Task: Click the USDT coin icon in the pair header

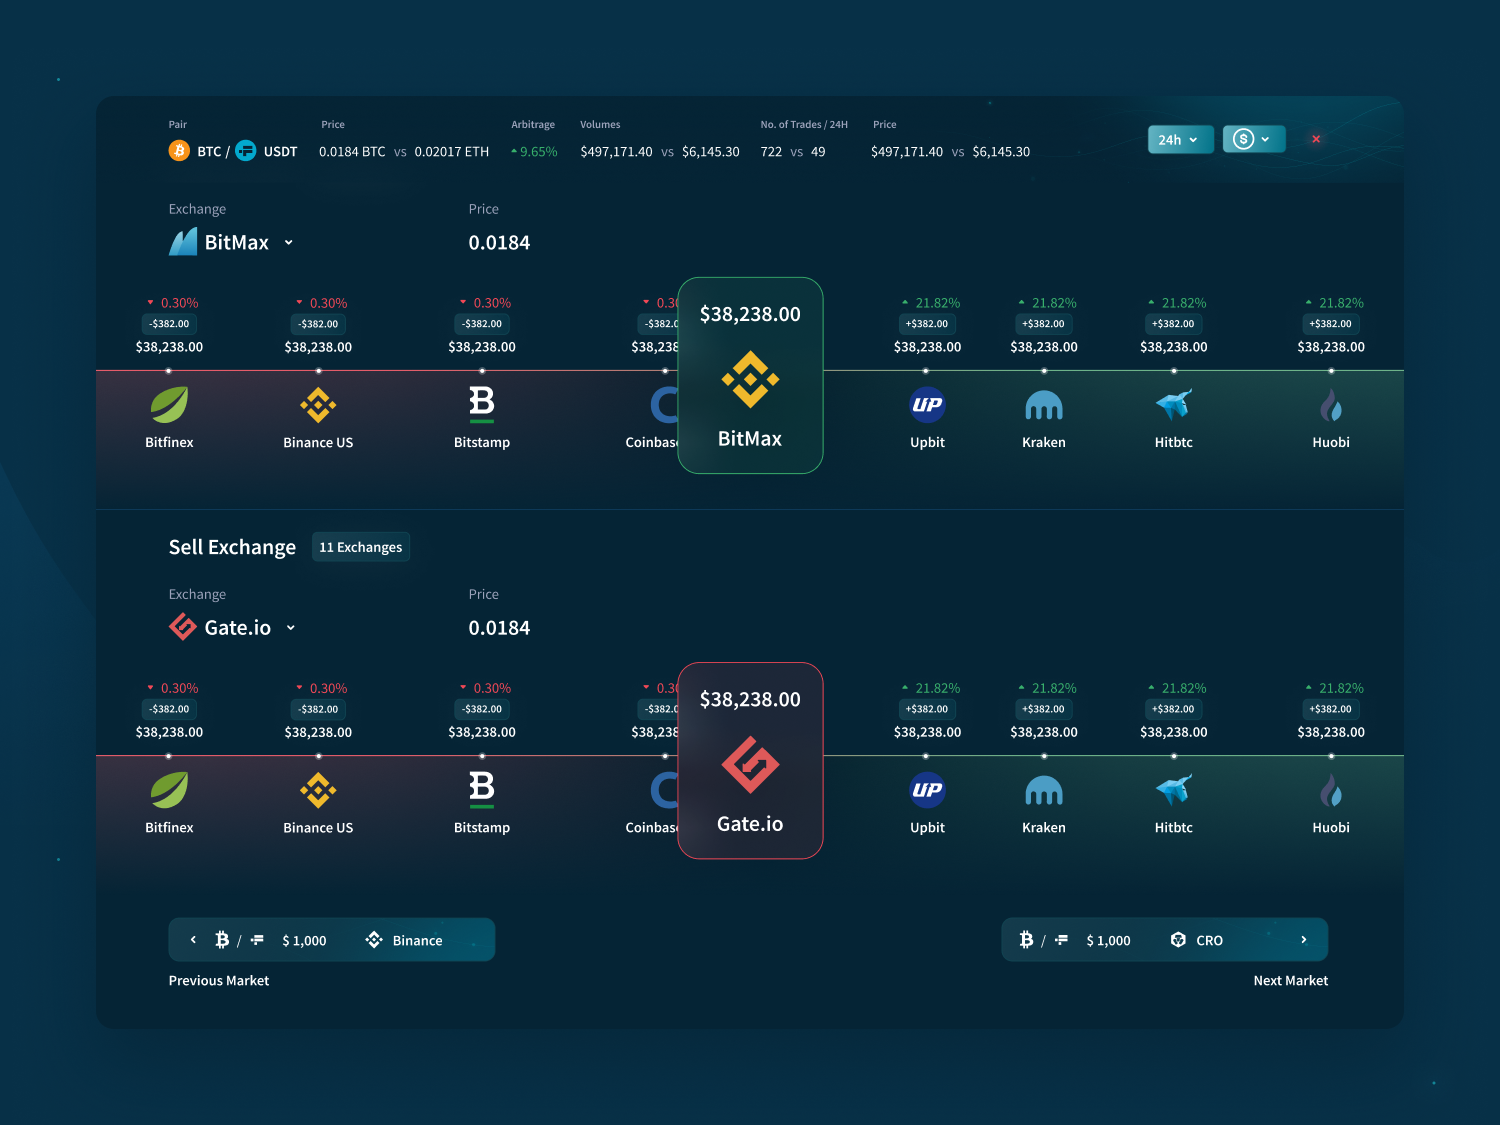Action: [x=246, y=151]
